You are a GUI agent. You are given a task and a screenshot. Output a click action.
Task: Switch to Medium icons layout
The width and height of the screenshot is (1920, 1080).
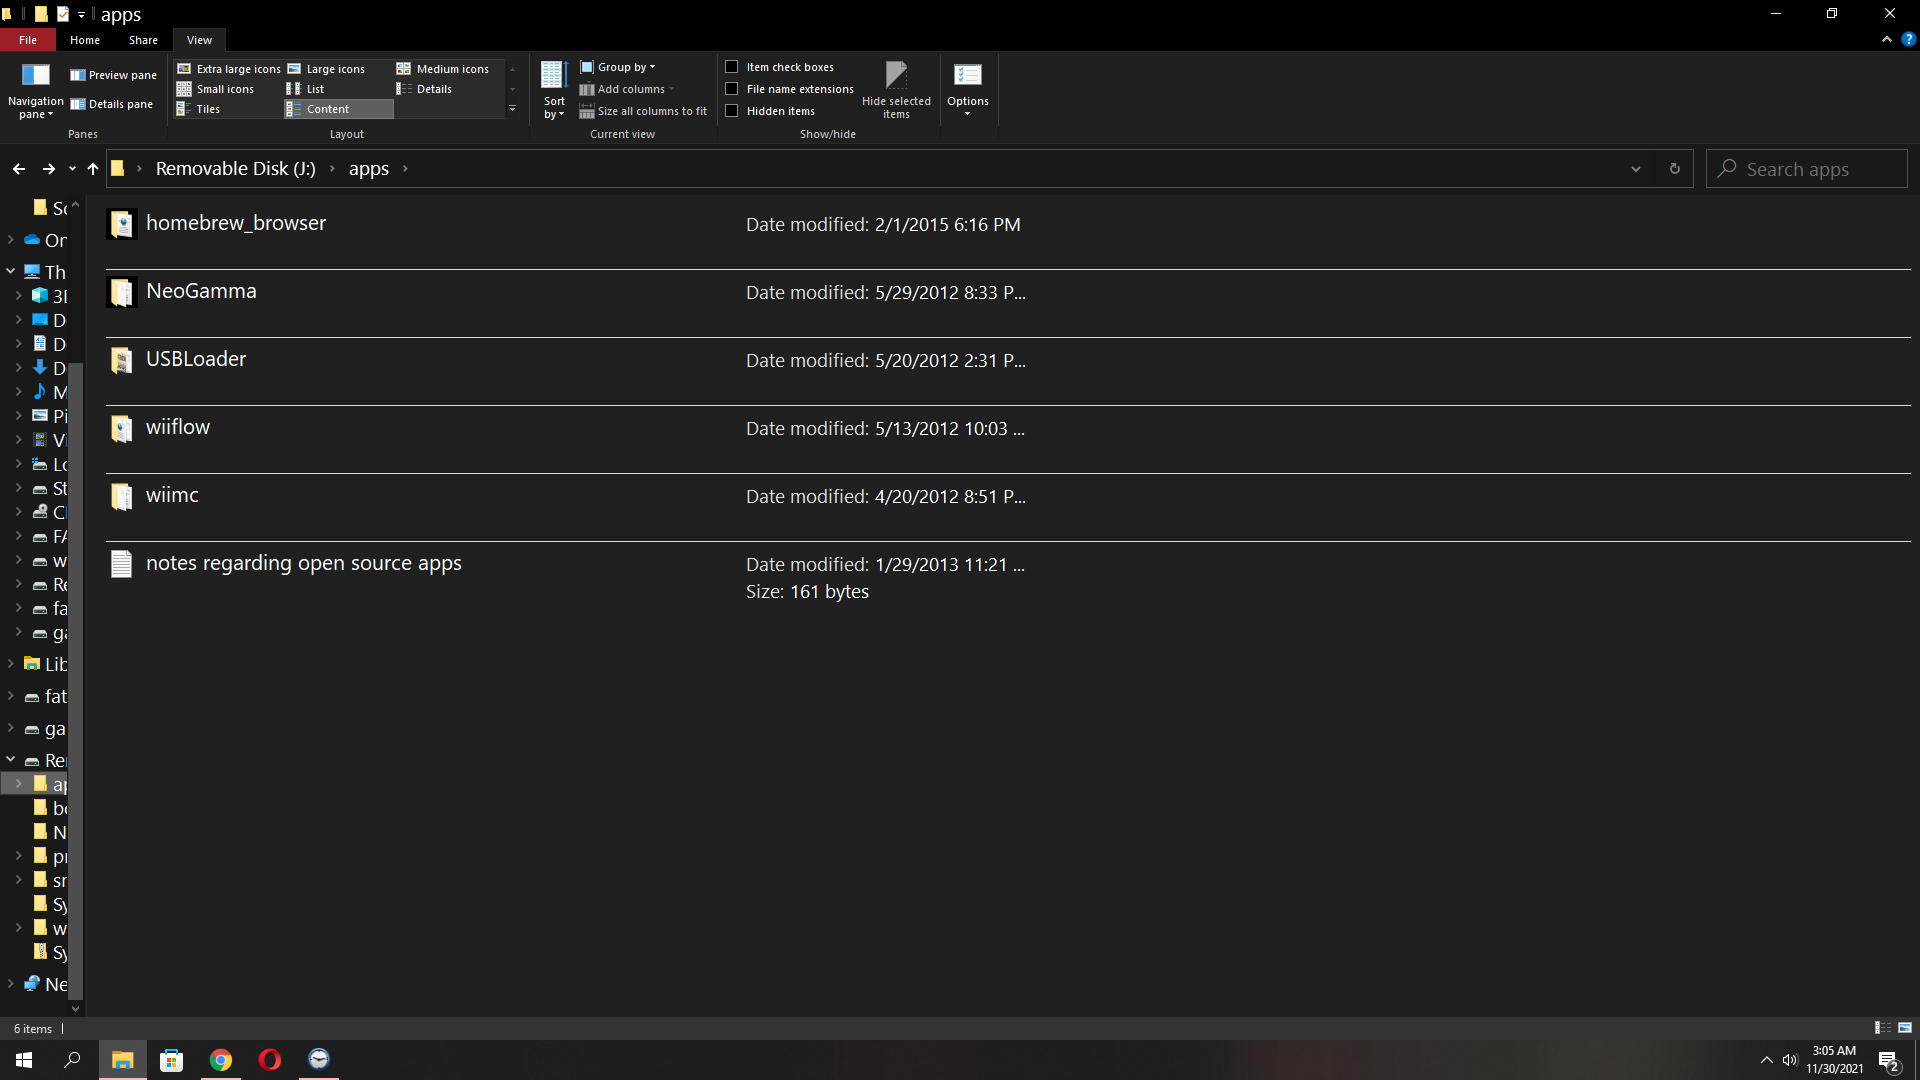tap(443, 69)
